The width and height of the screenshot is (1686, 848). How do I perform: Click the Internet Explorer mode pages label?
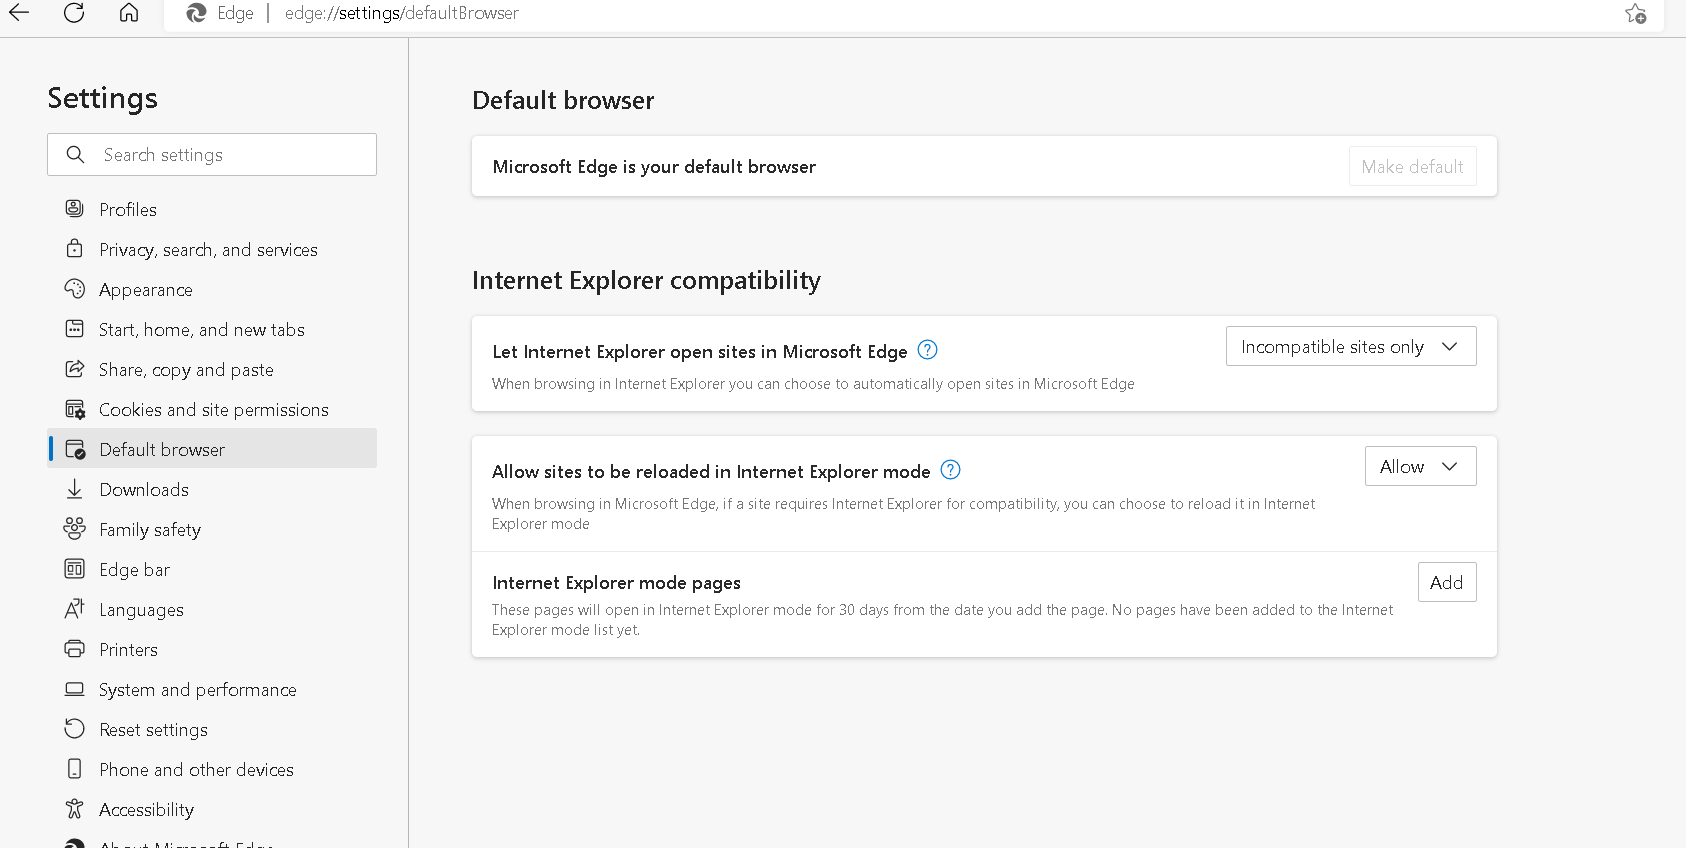pyautogui.click(x=616, y=583)
